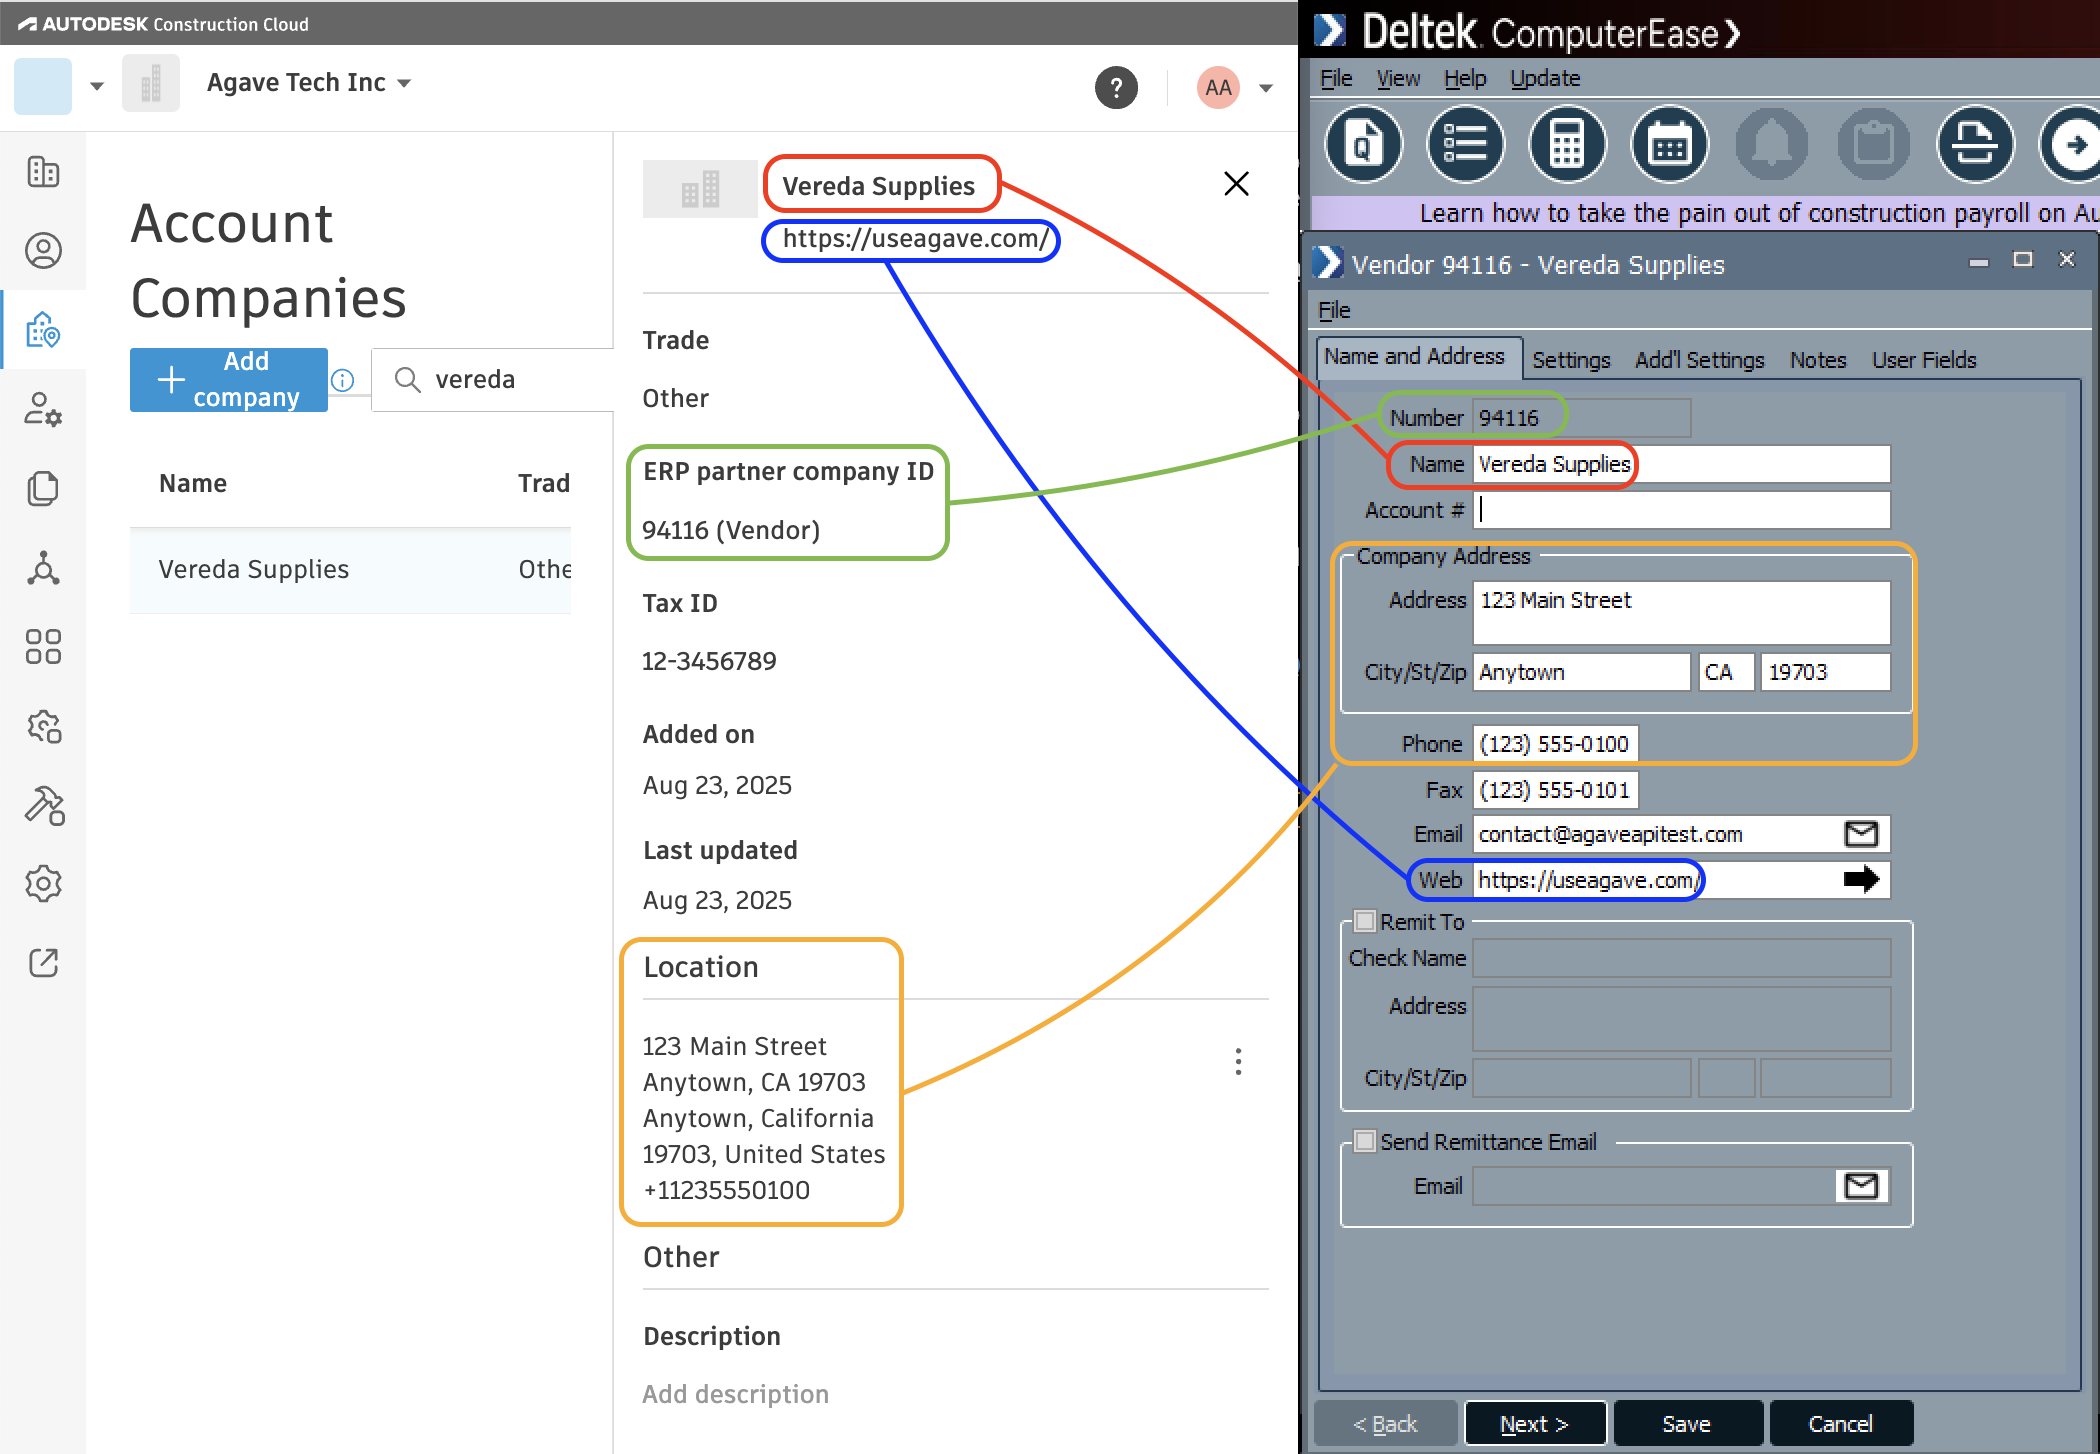Click the payroll promo banner in ComputerEase
The image size is (2100, 1454).
point(1705,212)
